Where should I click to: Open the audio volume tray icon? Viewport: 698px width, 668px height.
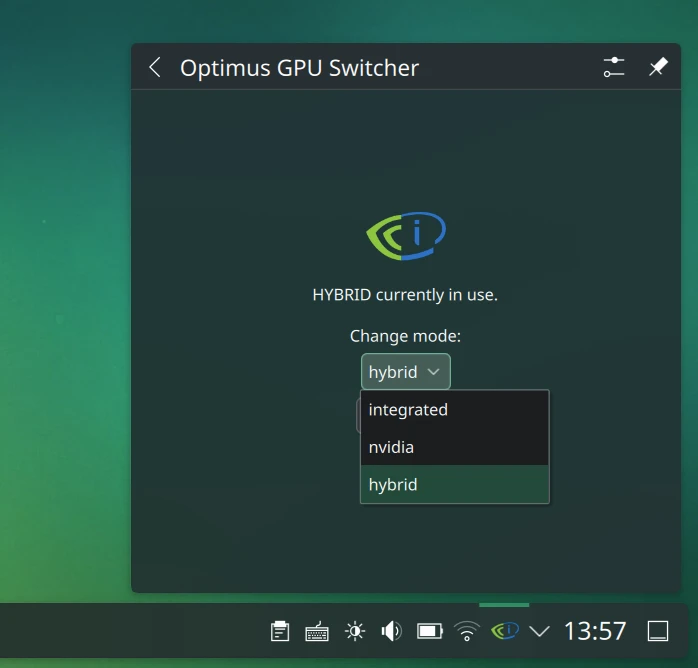[x=392, y=631]
